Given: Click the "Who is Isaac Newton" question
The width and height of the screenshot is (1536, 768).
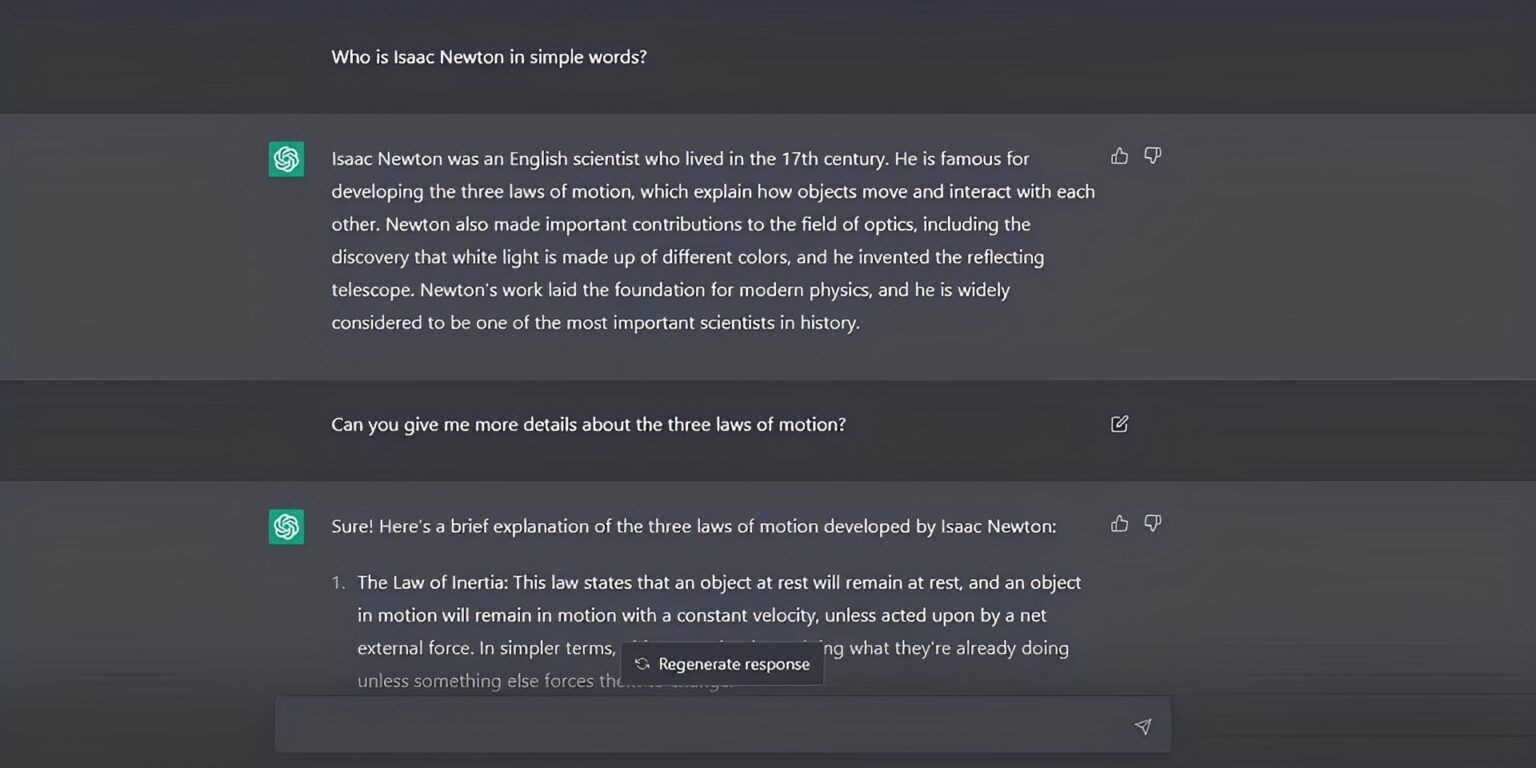Looking at the screenshot, I should click(x=489, y=57).
